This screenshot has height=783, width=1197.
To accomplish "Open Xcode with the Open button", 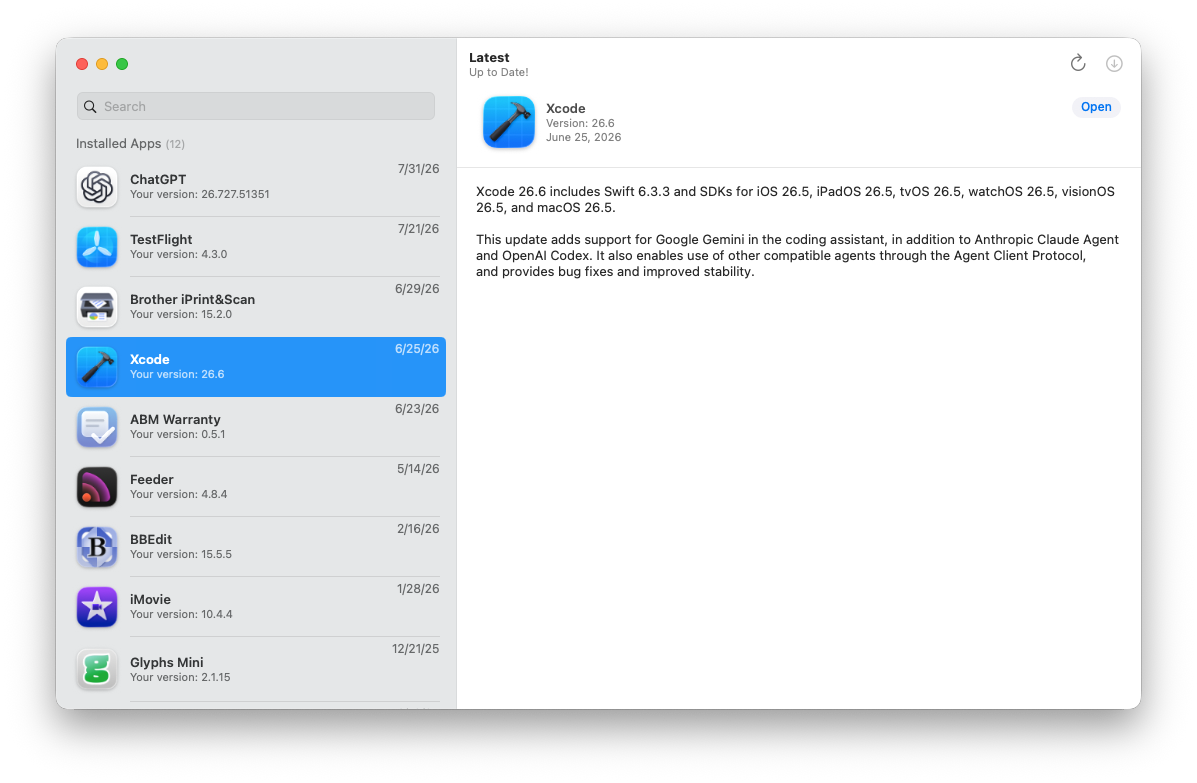I will click(x=1095, y=107).
